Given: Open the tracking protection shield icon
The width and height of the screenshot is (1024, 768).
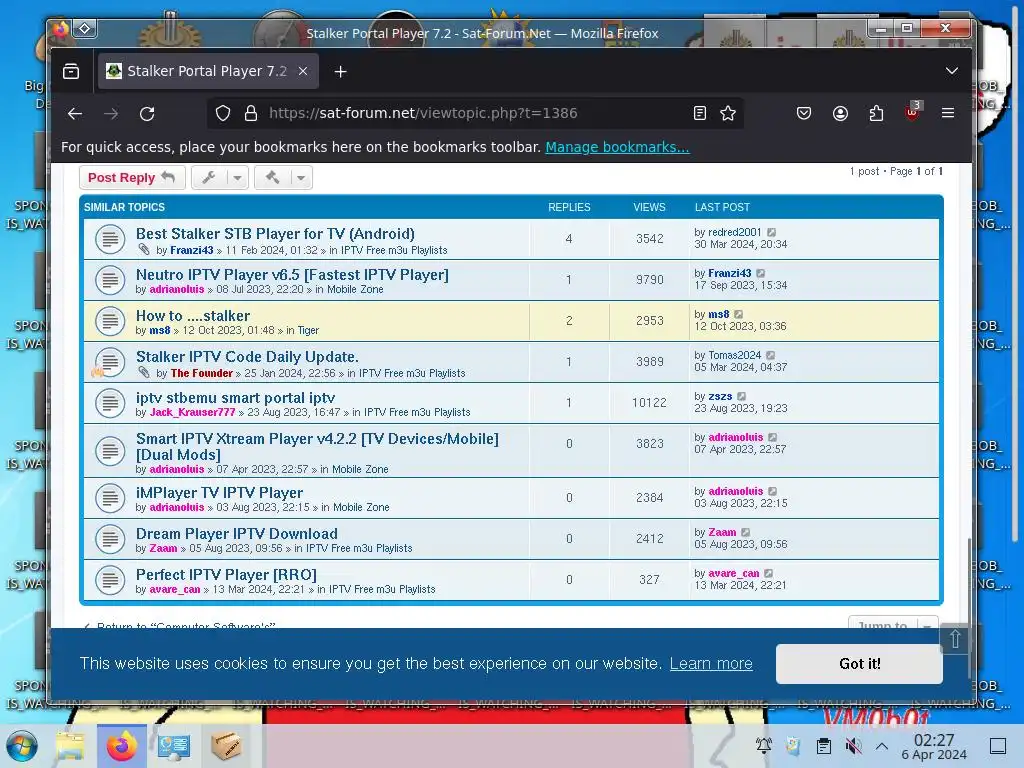Looking at the screenshot, I should click(x=223, y=114).
